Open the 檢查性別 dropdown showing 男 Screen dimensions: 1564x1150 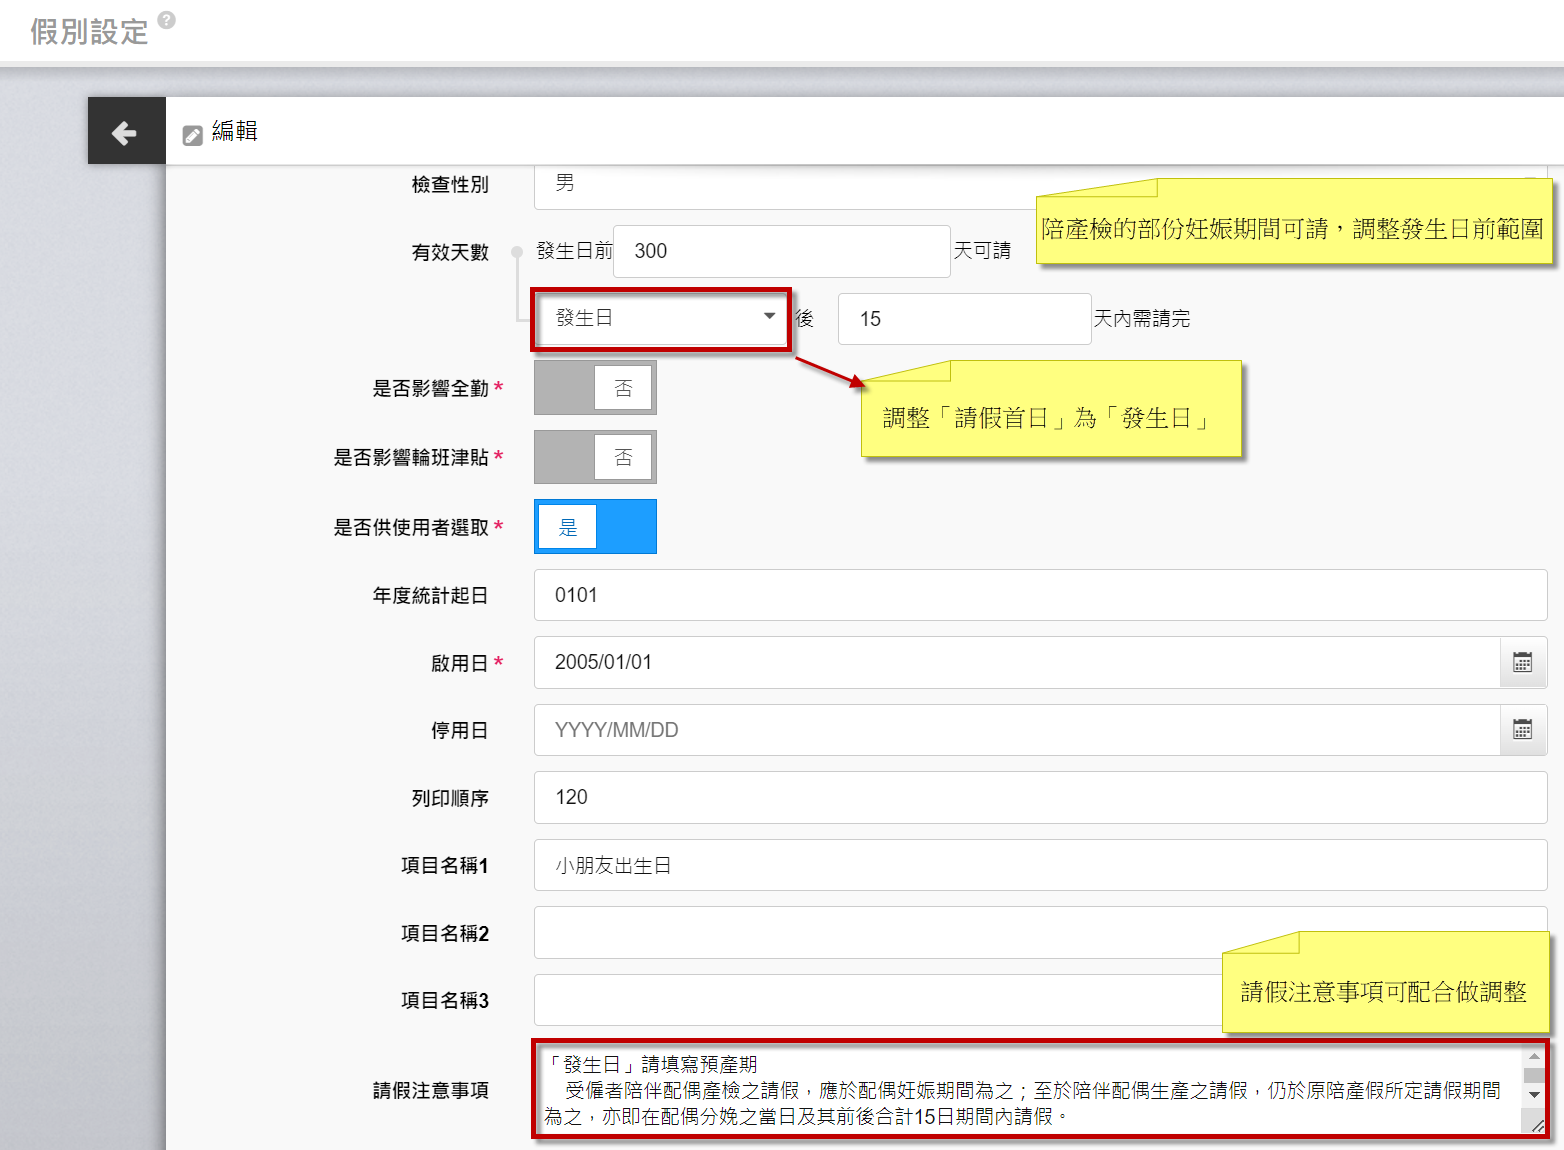[780, 186]
